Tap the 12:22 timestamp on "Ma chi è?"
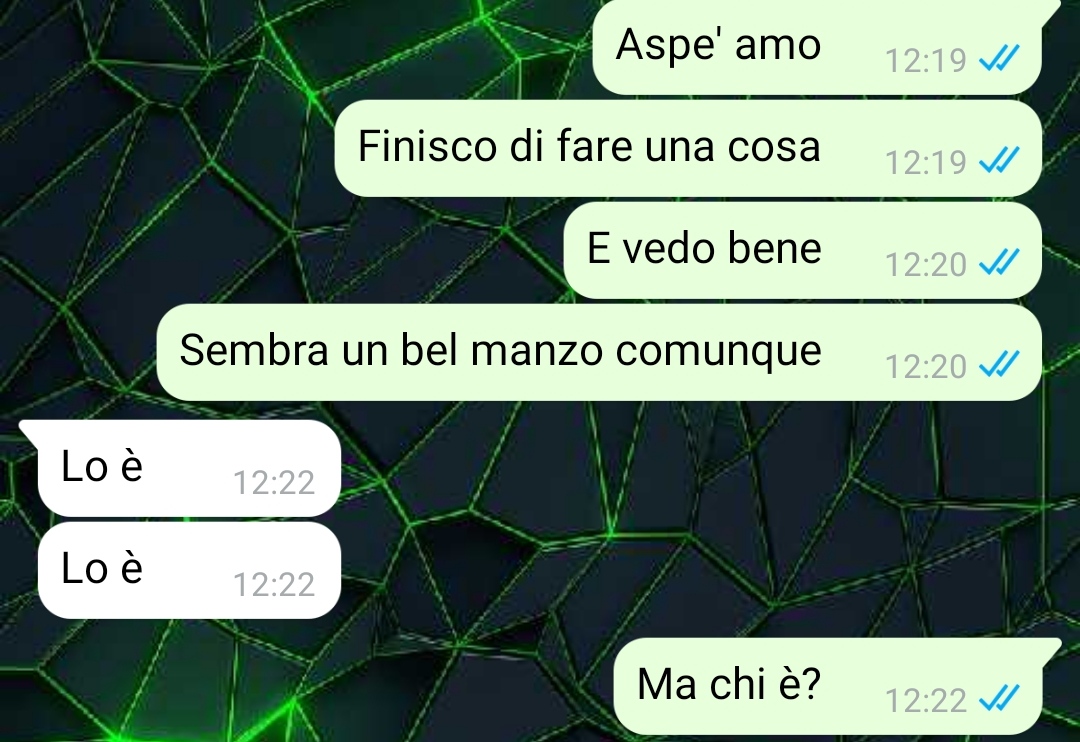 (926, 701)
